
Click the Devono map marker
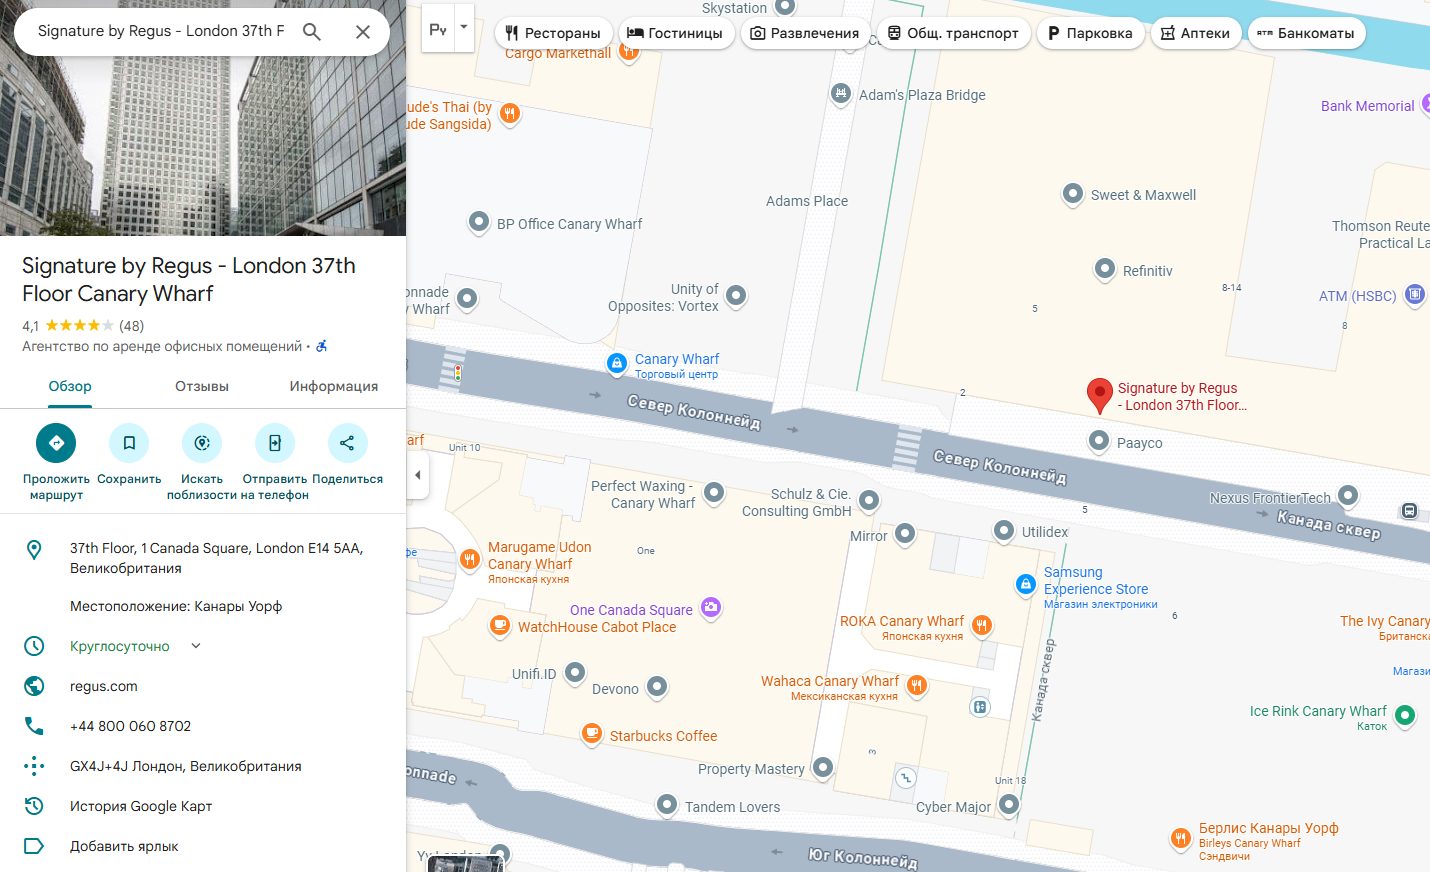(657, 686)
